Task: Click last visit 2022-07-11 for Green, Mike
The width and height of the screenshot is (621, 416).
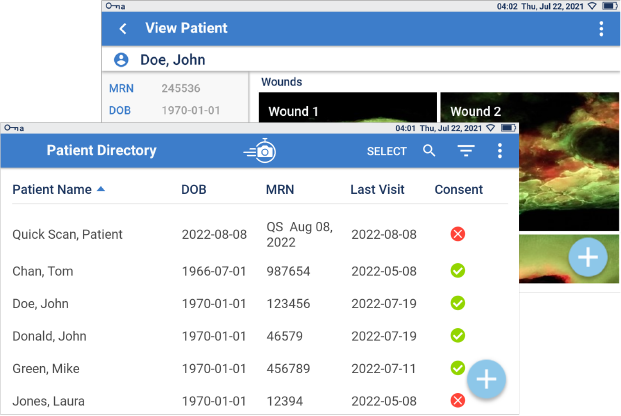Action: point(383,368)
